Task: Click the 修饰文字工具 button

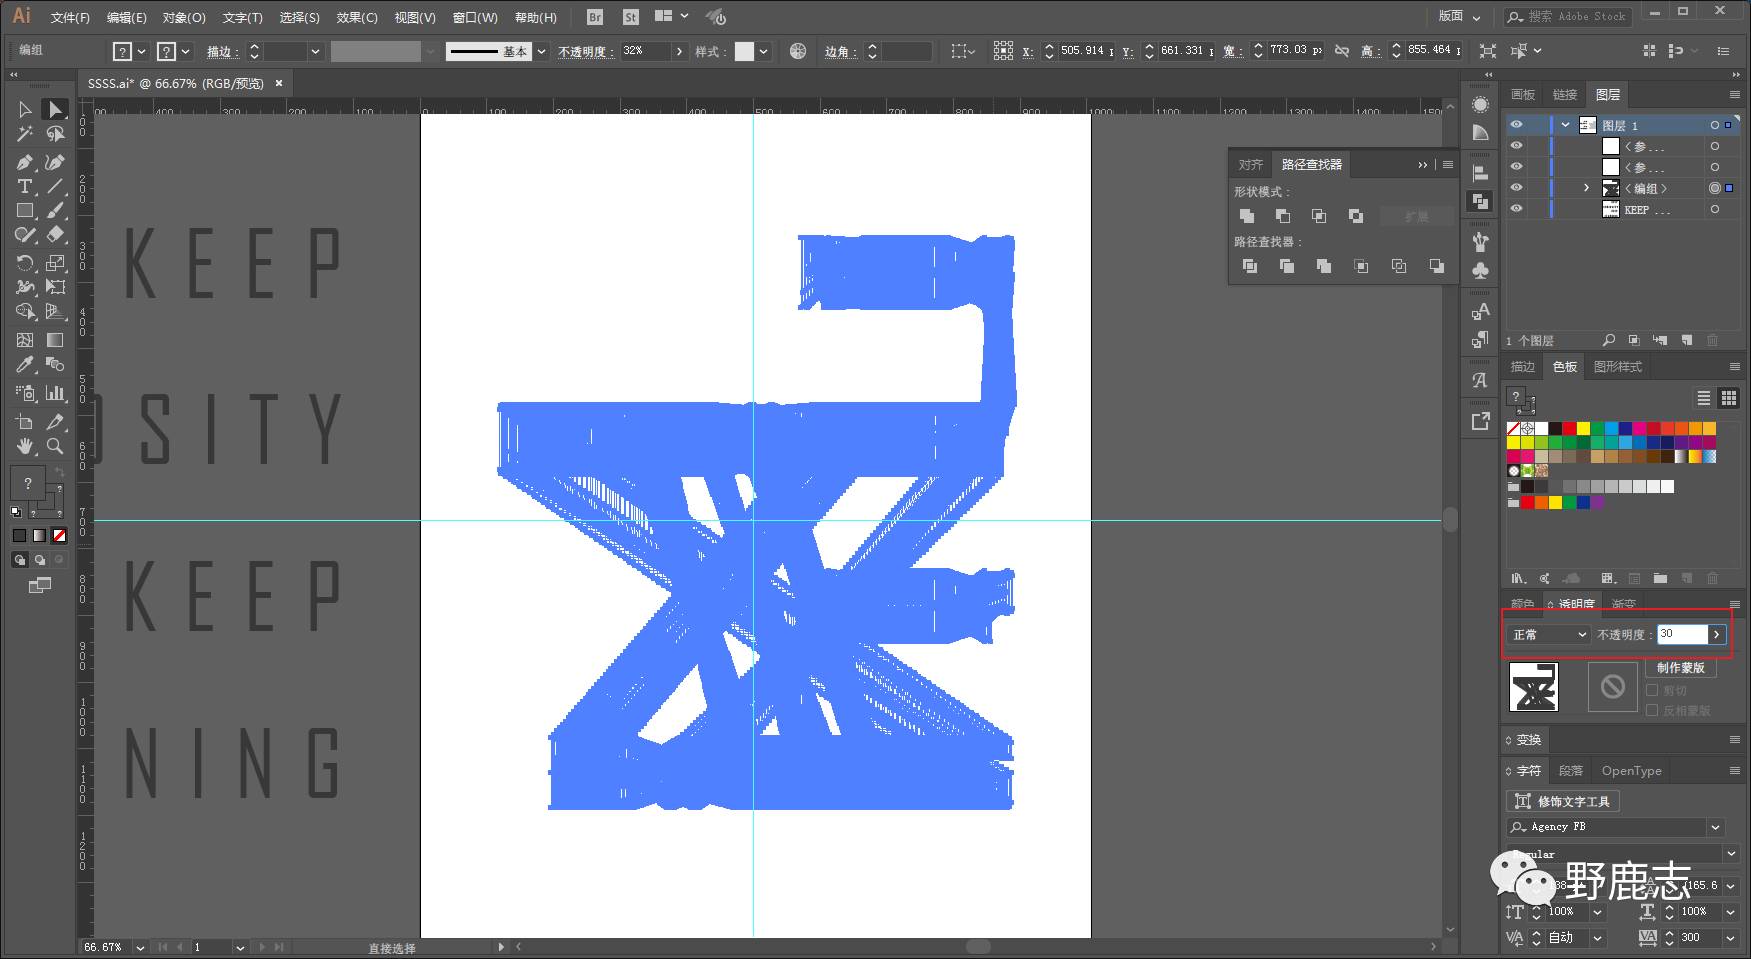Action: click(1563, 801)
